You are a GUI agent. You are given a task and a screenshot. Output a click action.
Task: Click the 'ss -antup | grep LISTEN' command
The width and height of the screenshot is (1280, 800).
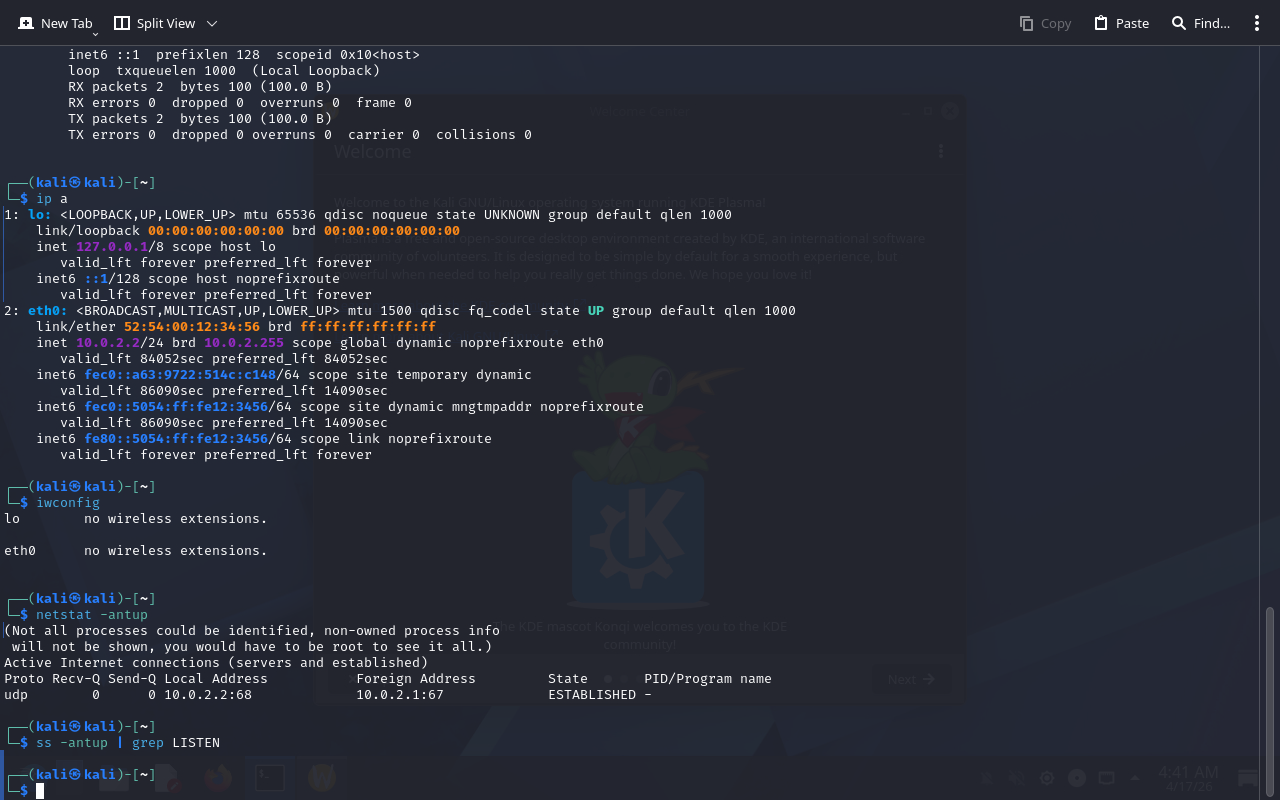pyautogui.click(x=127, y=743)
